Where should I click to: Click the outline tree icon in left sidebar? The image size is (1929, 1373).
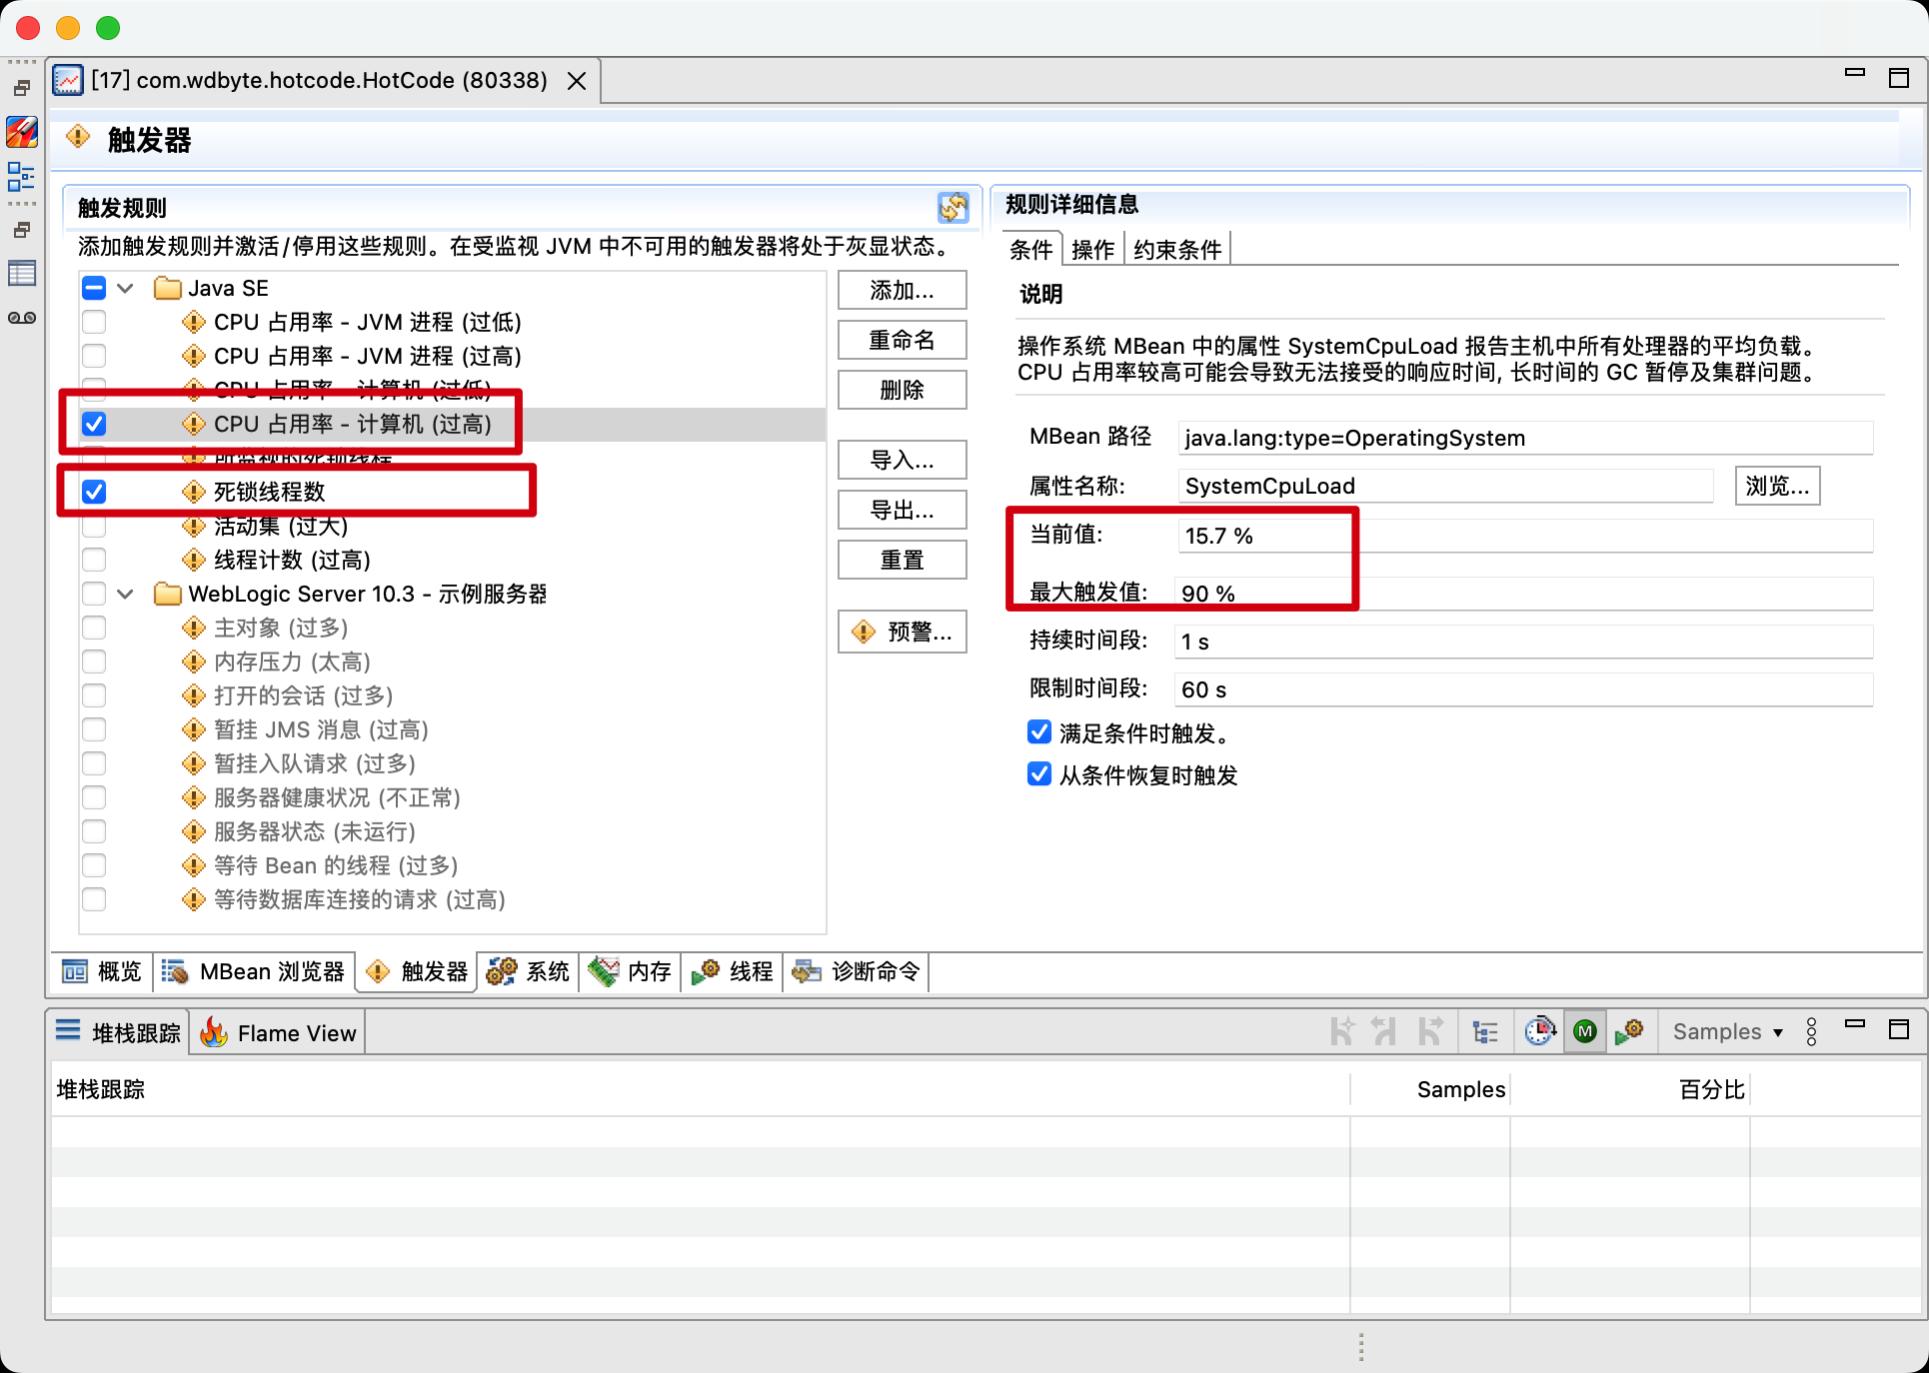click(22, 177)
